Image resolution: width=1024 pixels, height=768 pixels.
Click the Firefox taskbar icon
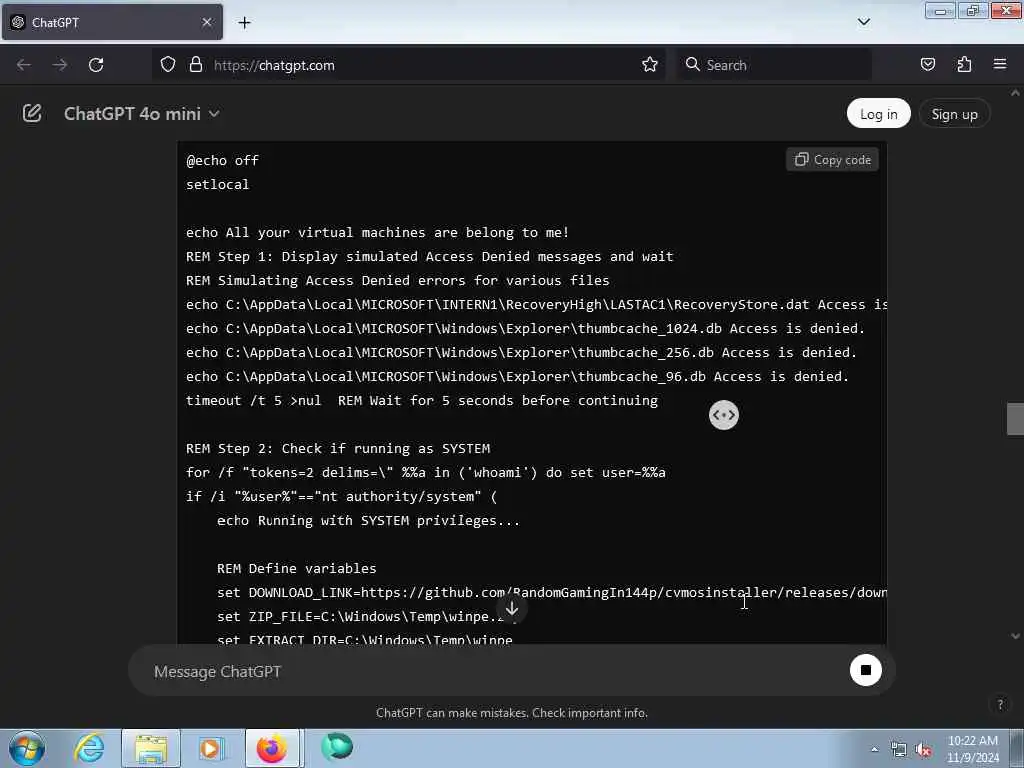pos(272,748)
